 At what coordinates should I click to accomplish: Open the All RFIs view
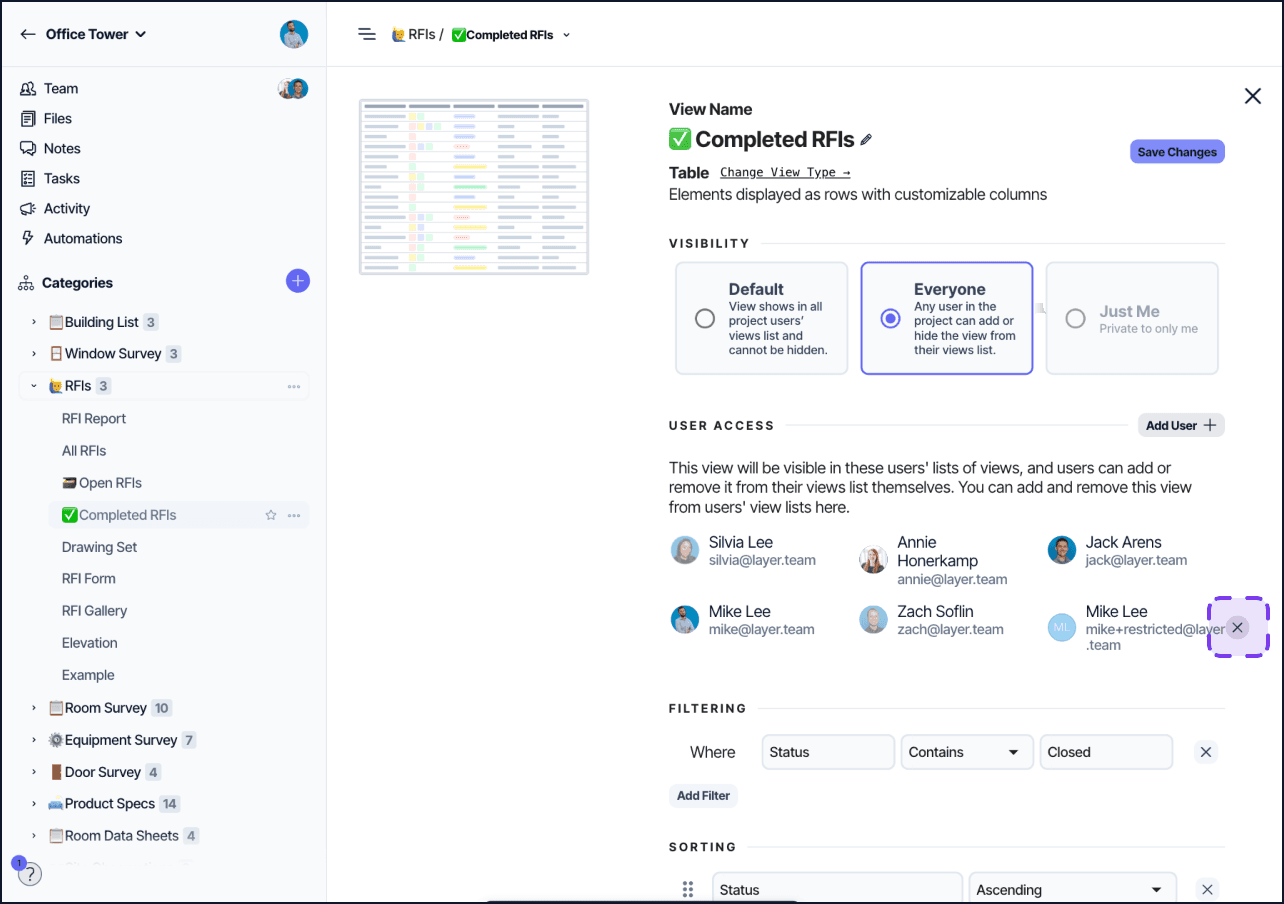click(84, 451)
